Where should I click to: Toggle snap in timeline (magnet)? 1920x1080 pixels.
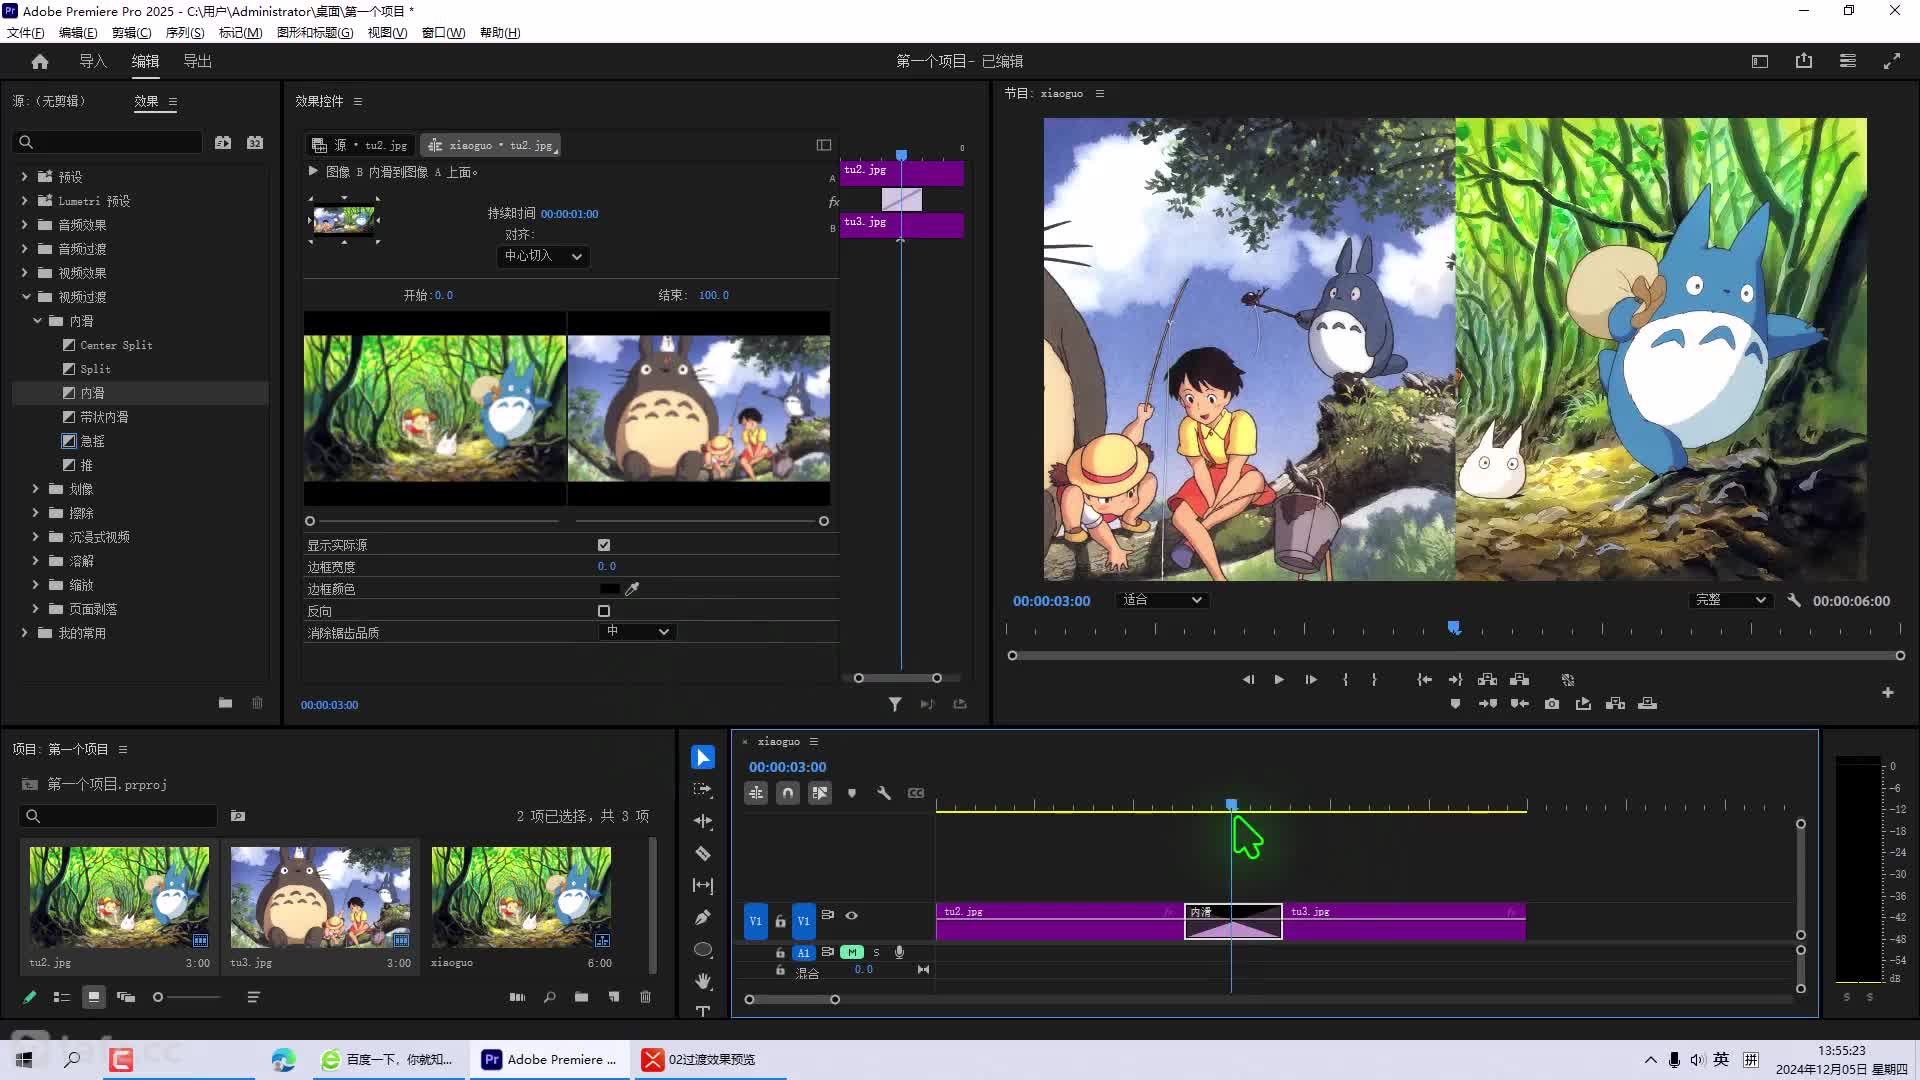coord(788,793)
